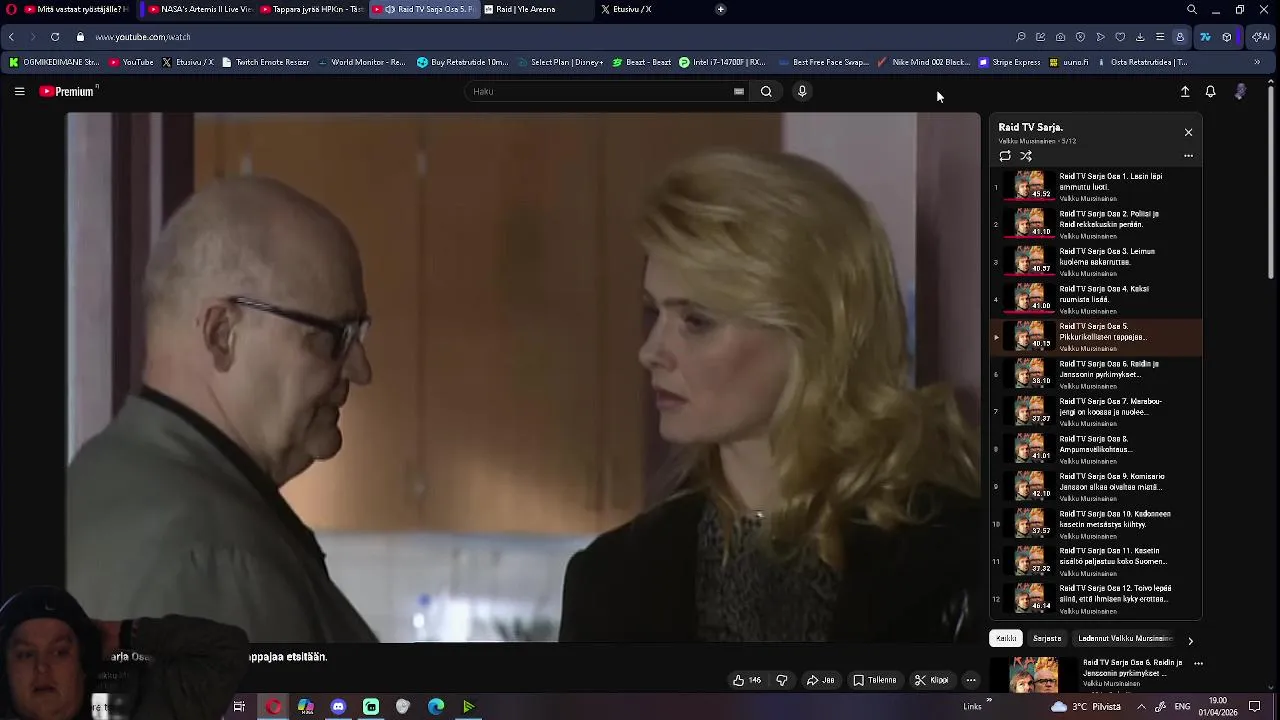Close the Raid TV Sarja playlist panel

(1188, 132)
